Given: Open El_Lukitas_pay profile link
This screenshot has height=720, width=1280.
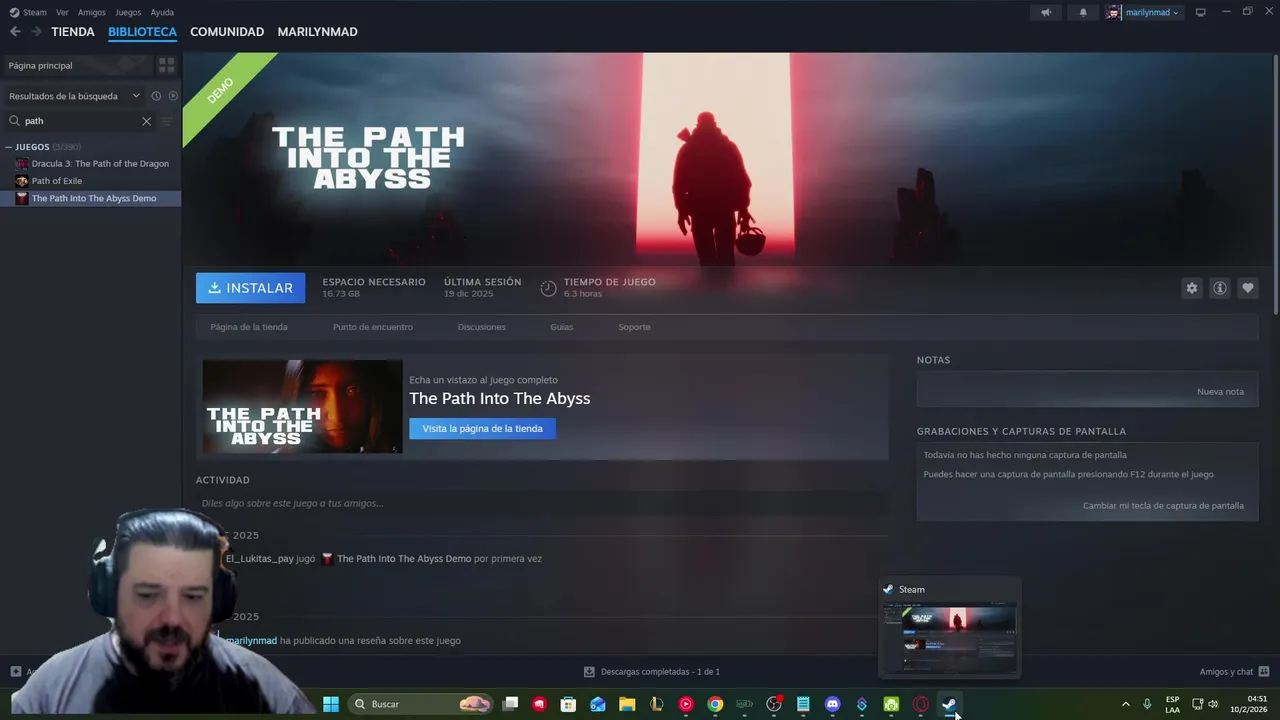Looking at the screenshot, I should pyautogui.click(x=260, y=559).
